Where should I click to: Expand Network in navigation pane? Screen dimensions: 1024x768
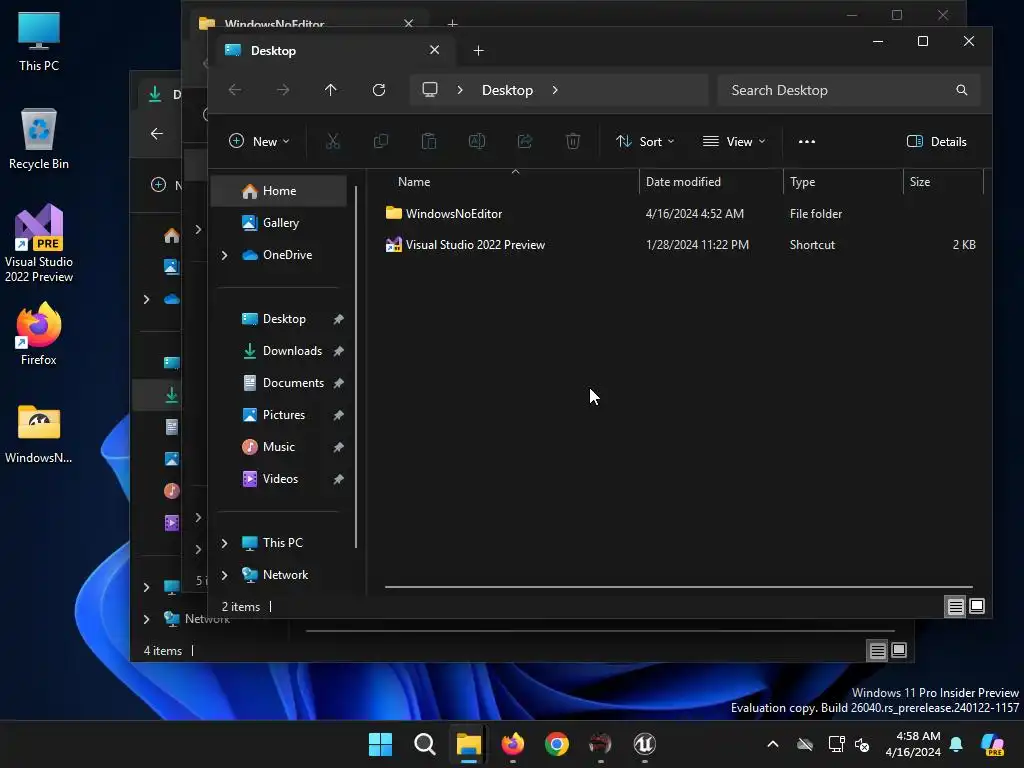point(224,575)
